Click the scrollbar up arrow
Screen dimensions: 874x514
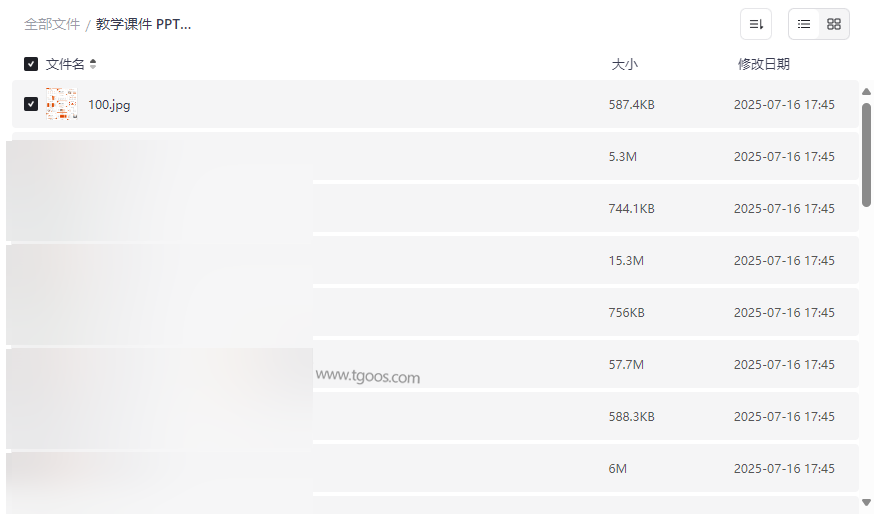coord(866,92)
